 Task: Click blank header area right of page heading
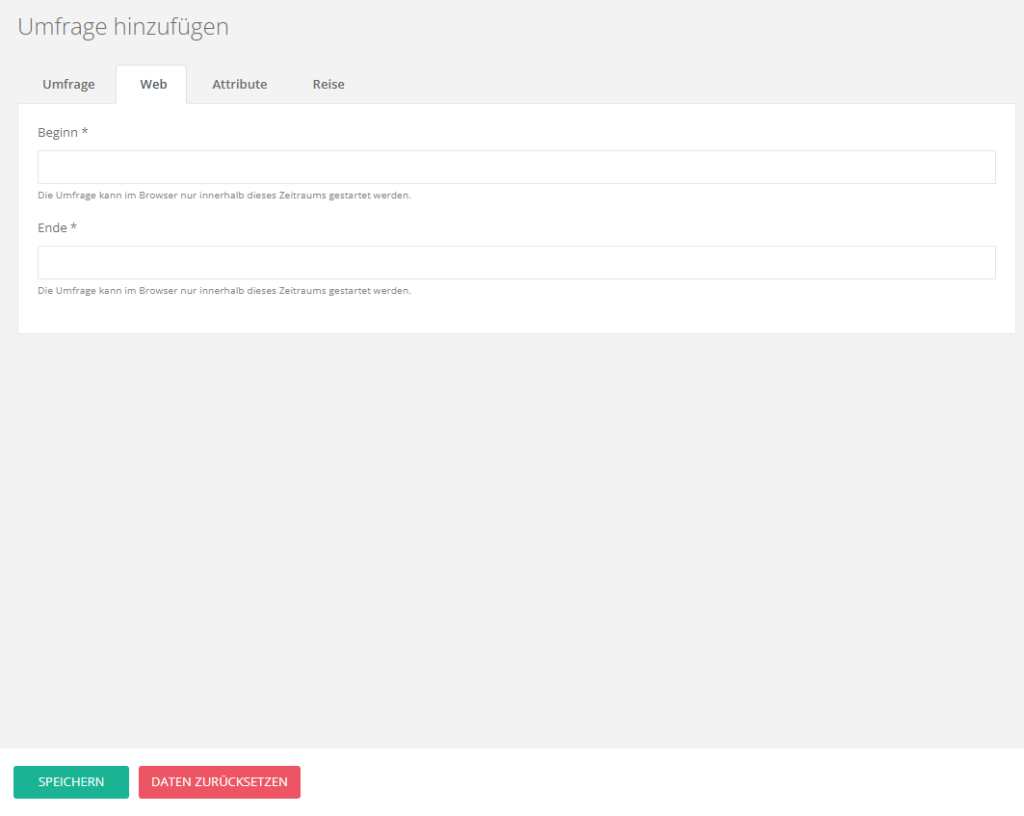click(x=620, y=27)
